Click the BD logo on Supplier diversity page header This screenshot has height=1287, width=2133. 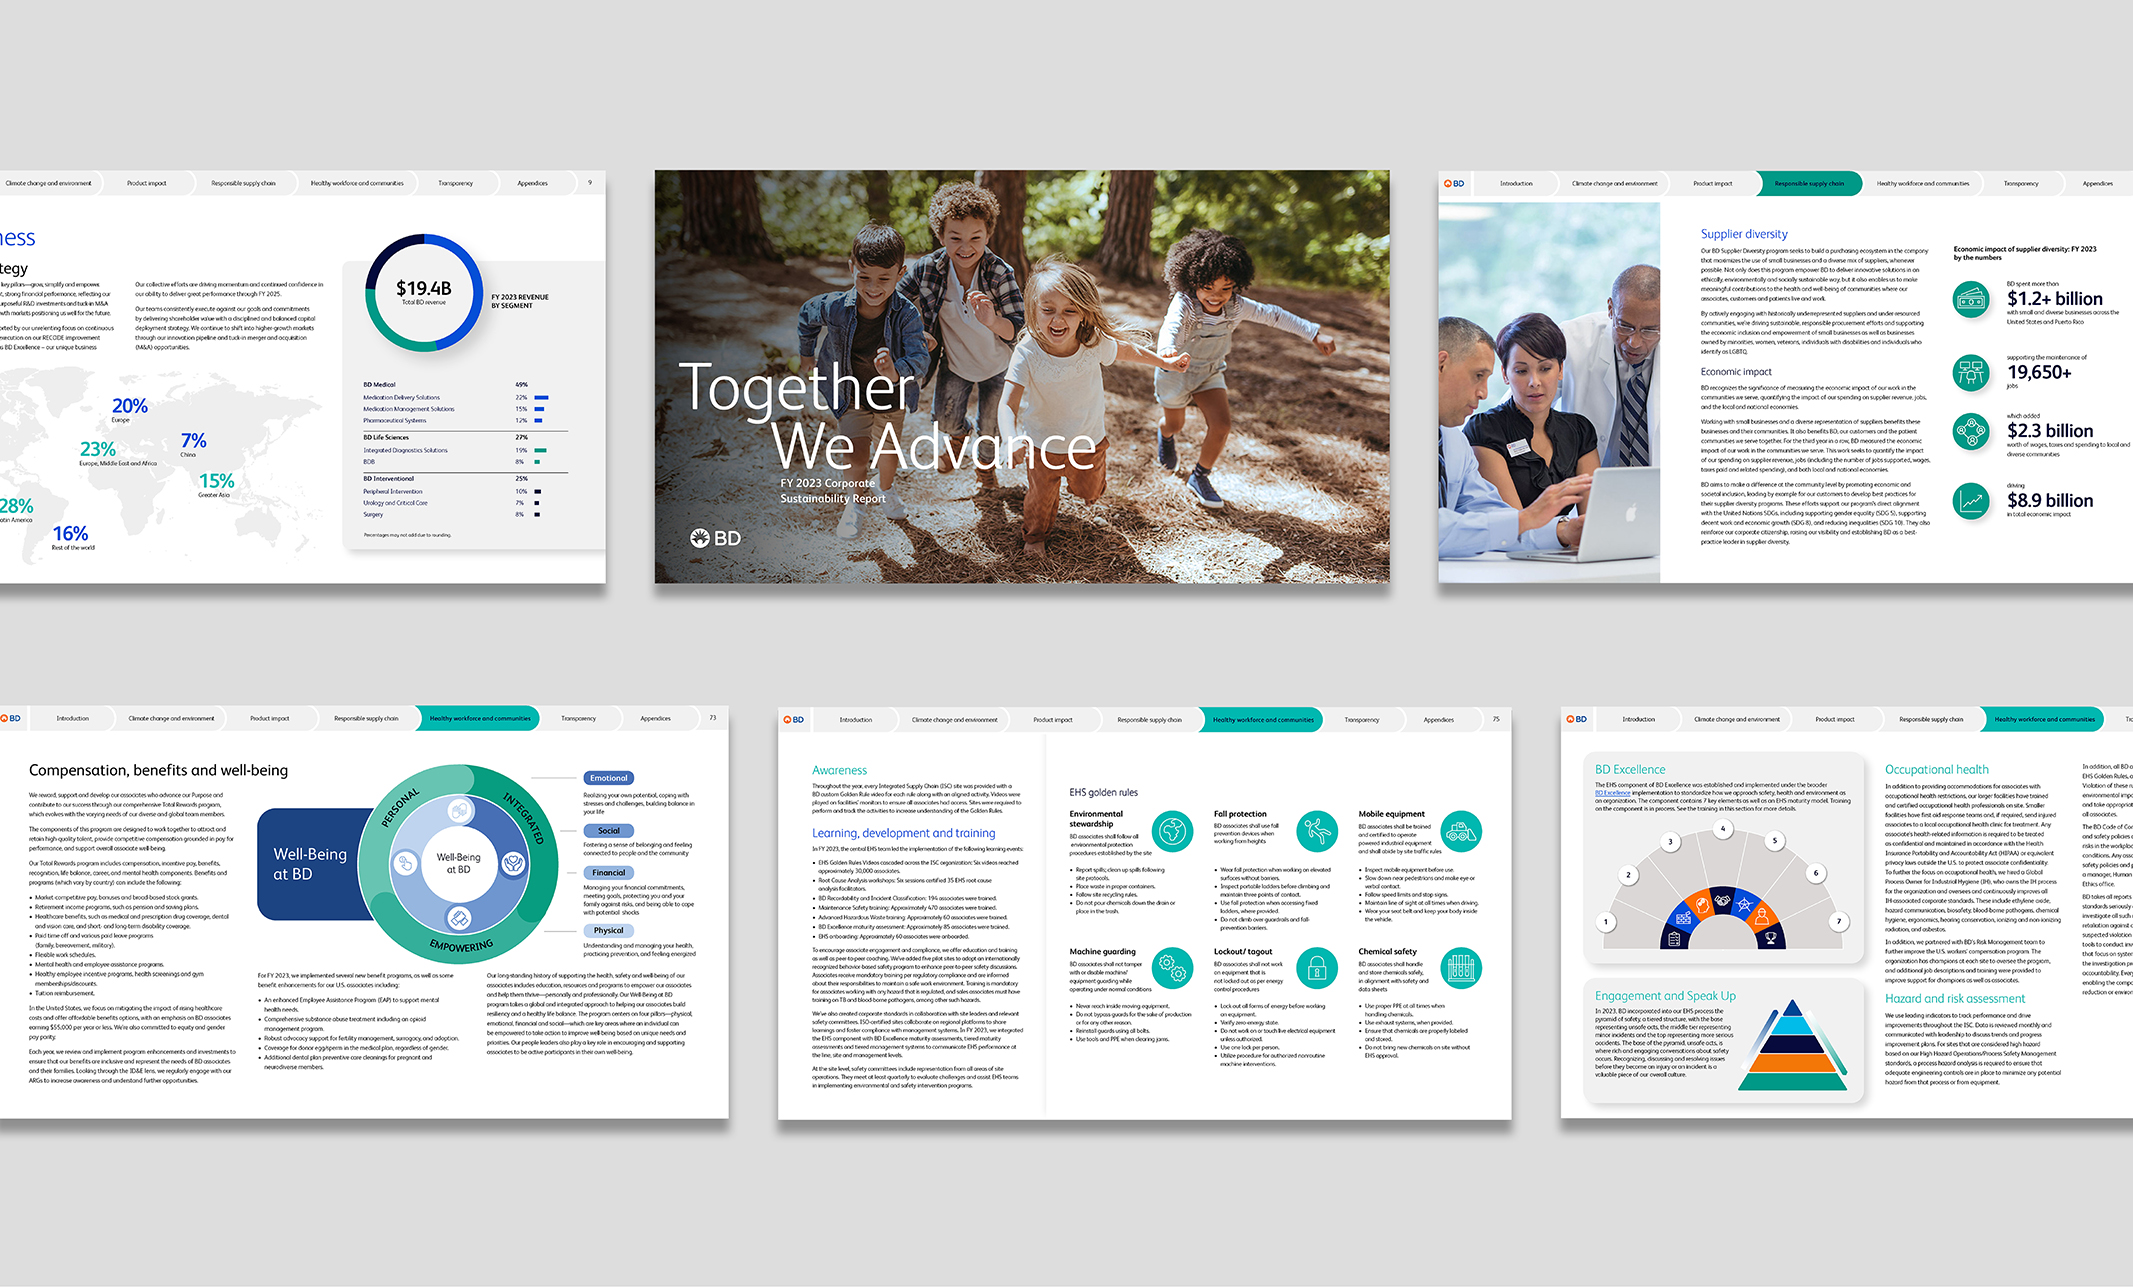(1454, 184)
